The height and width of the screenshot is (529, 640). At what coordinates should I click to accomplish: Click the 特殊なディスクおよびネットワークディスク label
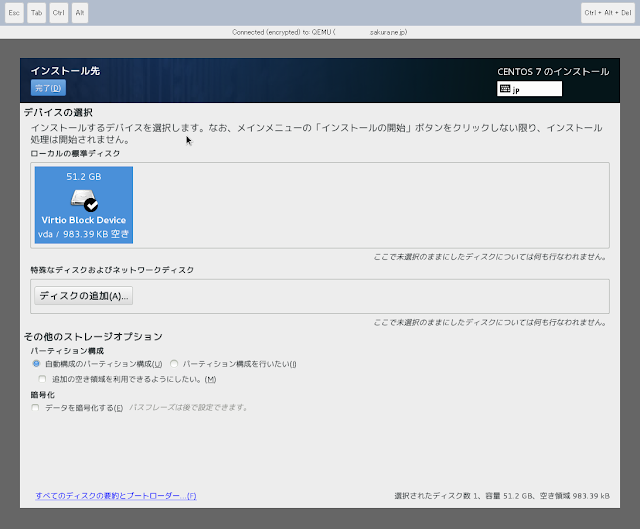tap(112, 270)
